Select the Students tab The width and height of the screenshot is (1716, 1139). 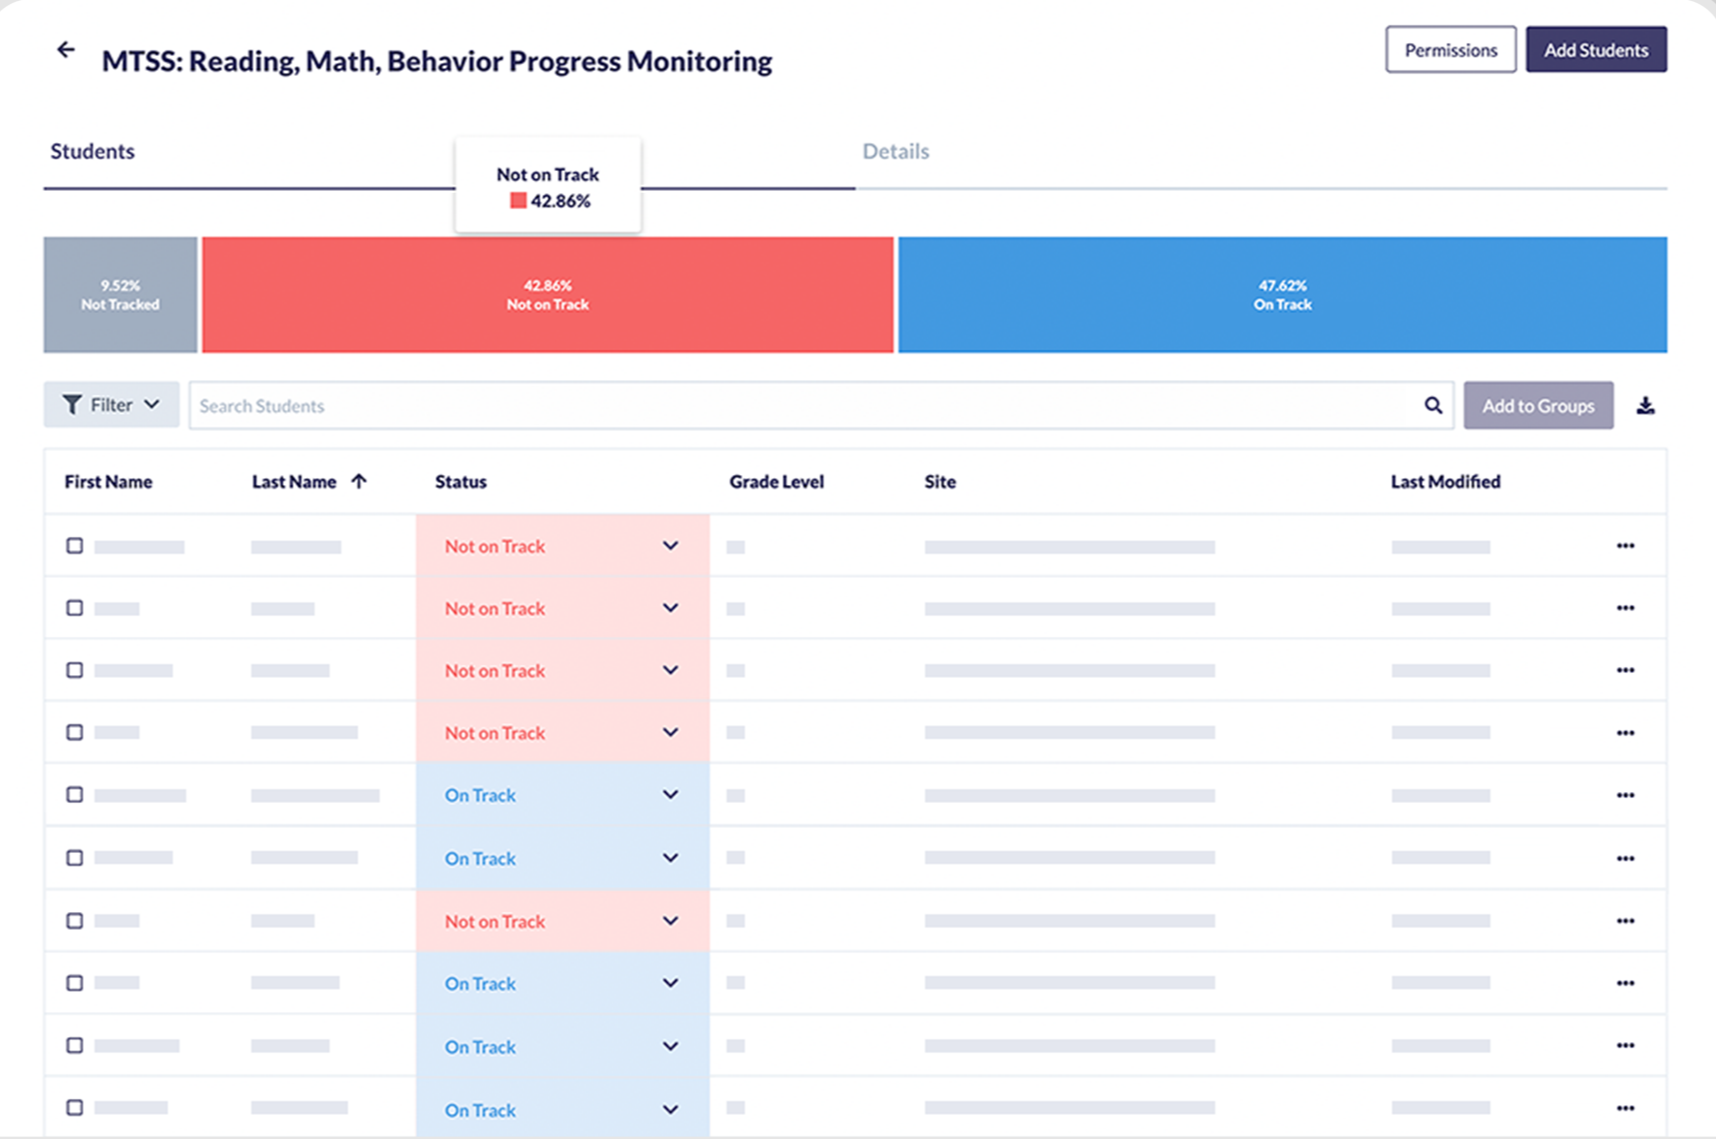(92, 151)
